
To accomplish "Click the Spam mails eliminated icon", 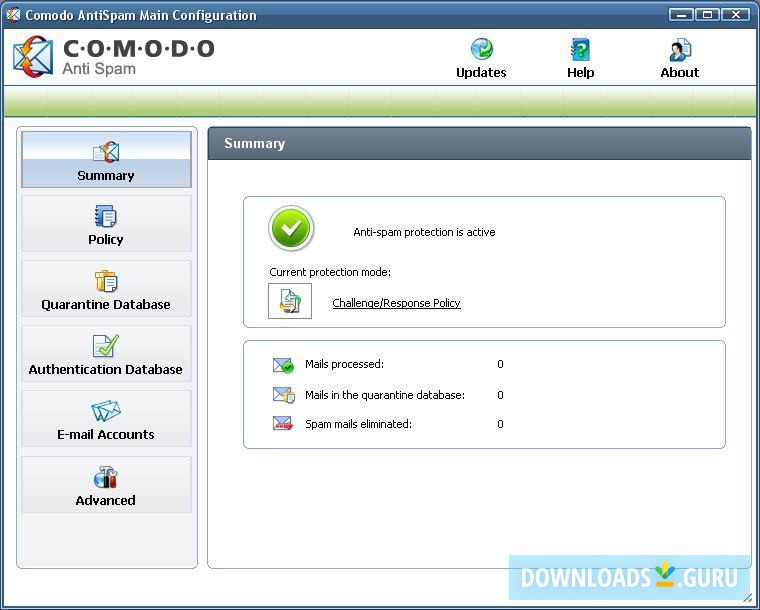I will tap(283, 423).
